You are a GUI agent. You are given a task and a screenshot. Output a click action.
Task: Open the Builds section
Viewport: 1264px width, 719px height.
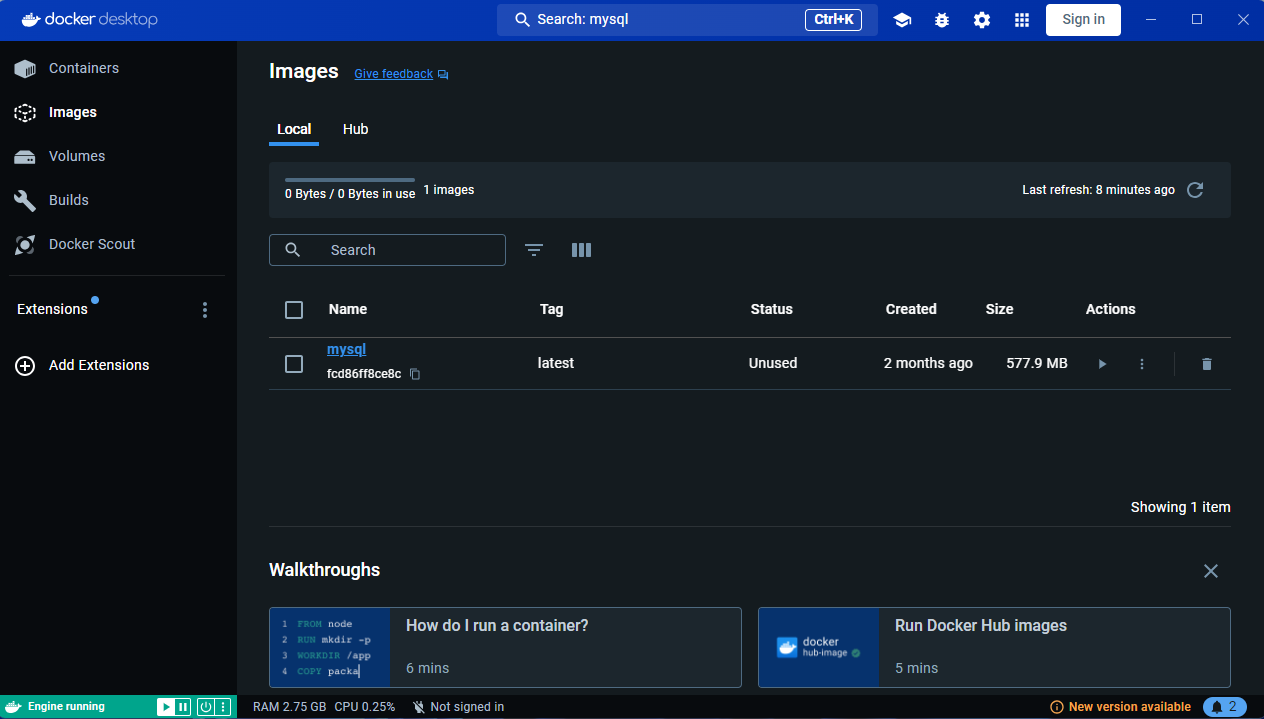pyautogui.click(x=69, y=200)
